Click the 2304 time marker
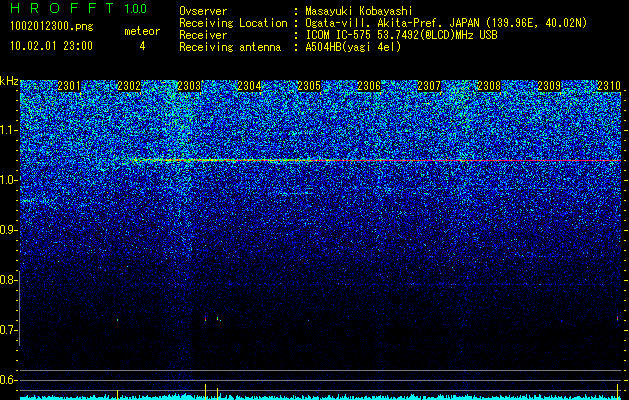Viewport: 629px width, 400px height. (249, 85)
